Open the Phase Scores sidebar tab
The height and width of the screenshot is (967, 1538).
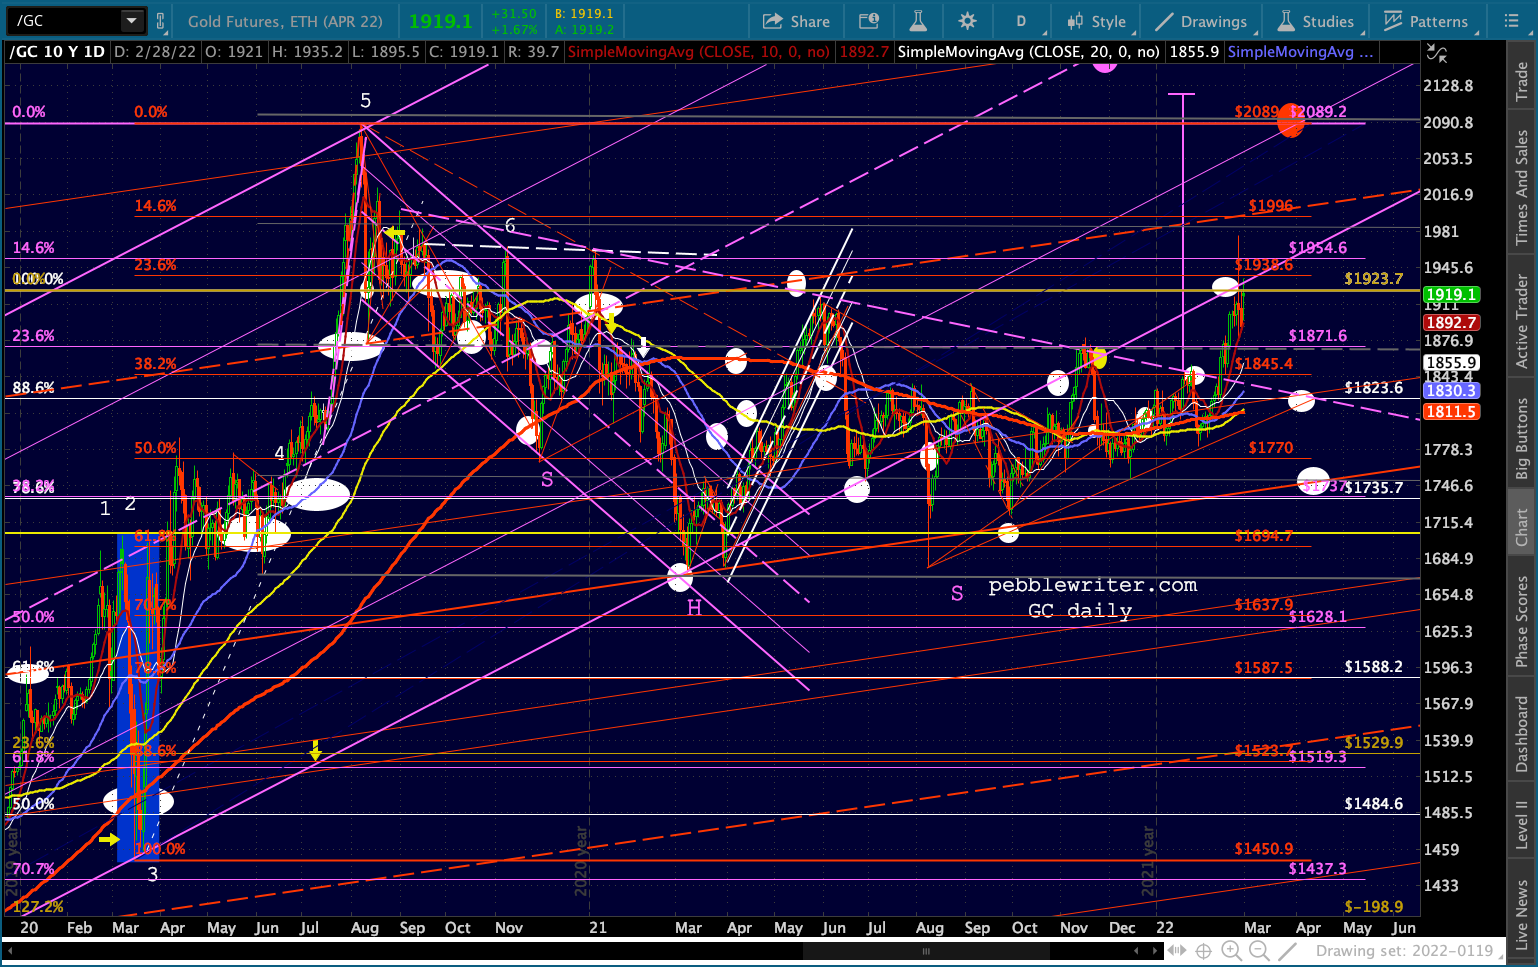point(1522,621)
